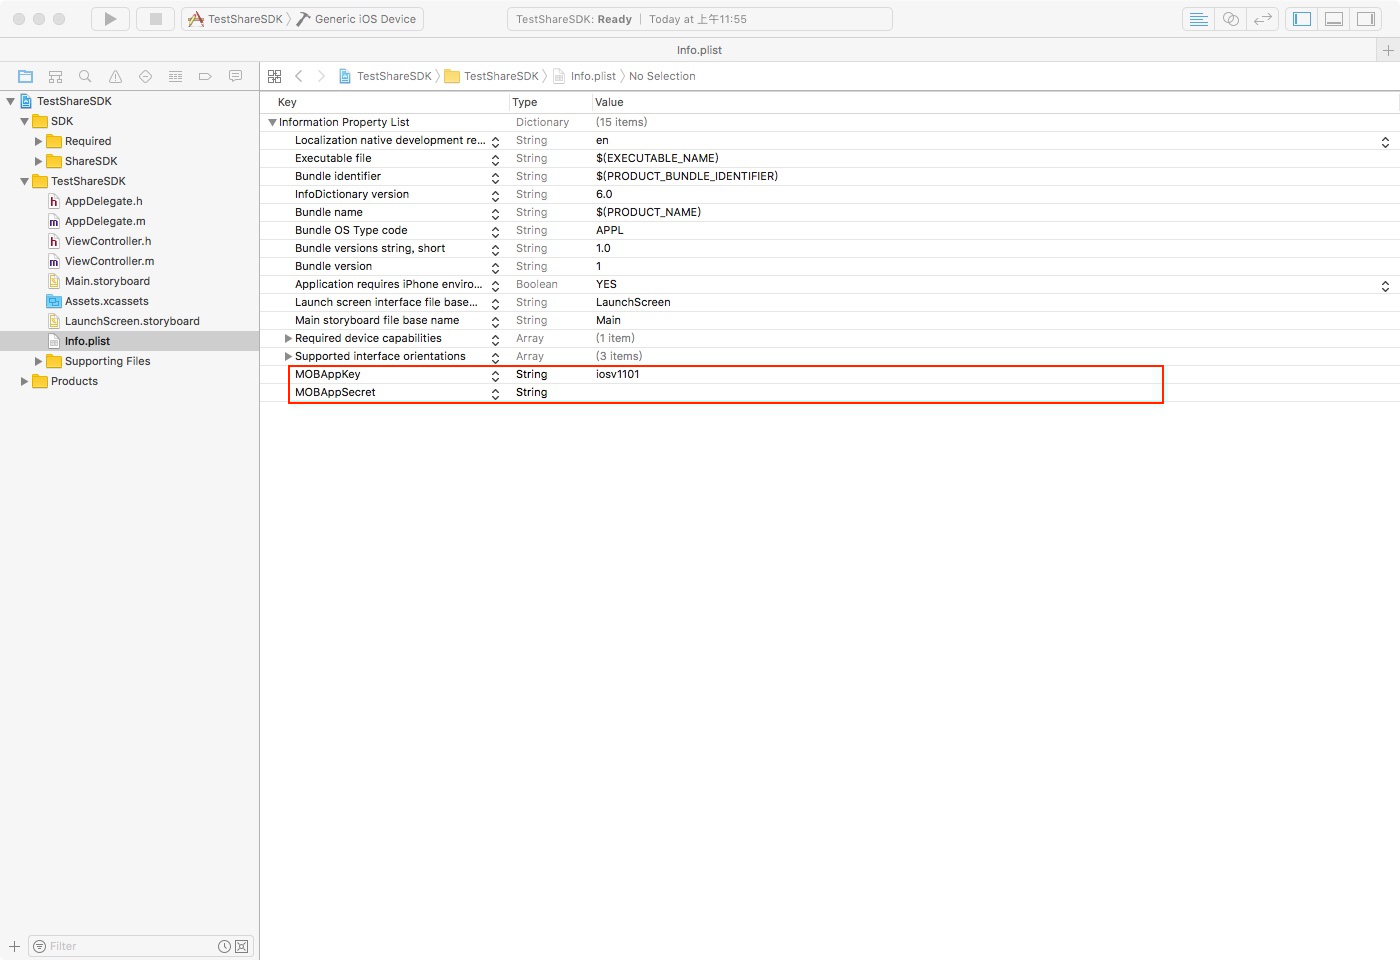The image size is (1400, 960).
Task: Collapse the Information Property List dictionary
Action: tap(272, 122)
